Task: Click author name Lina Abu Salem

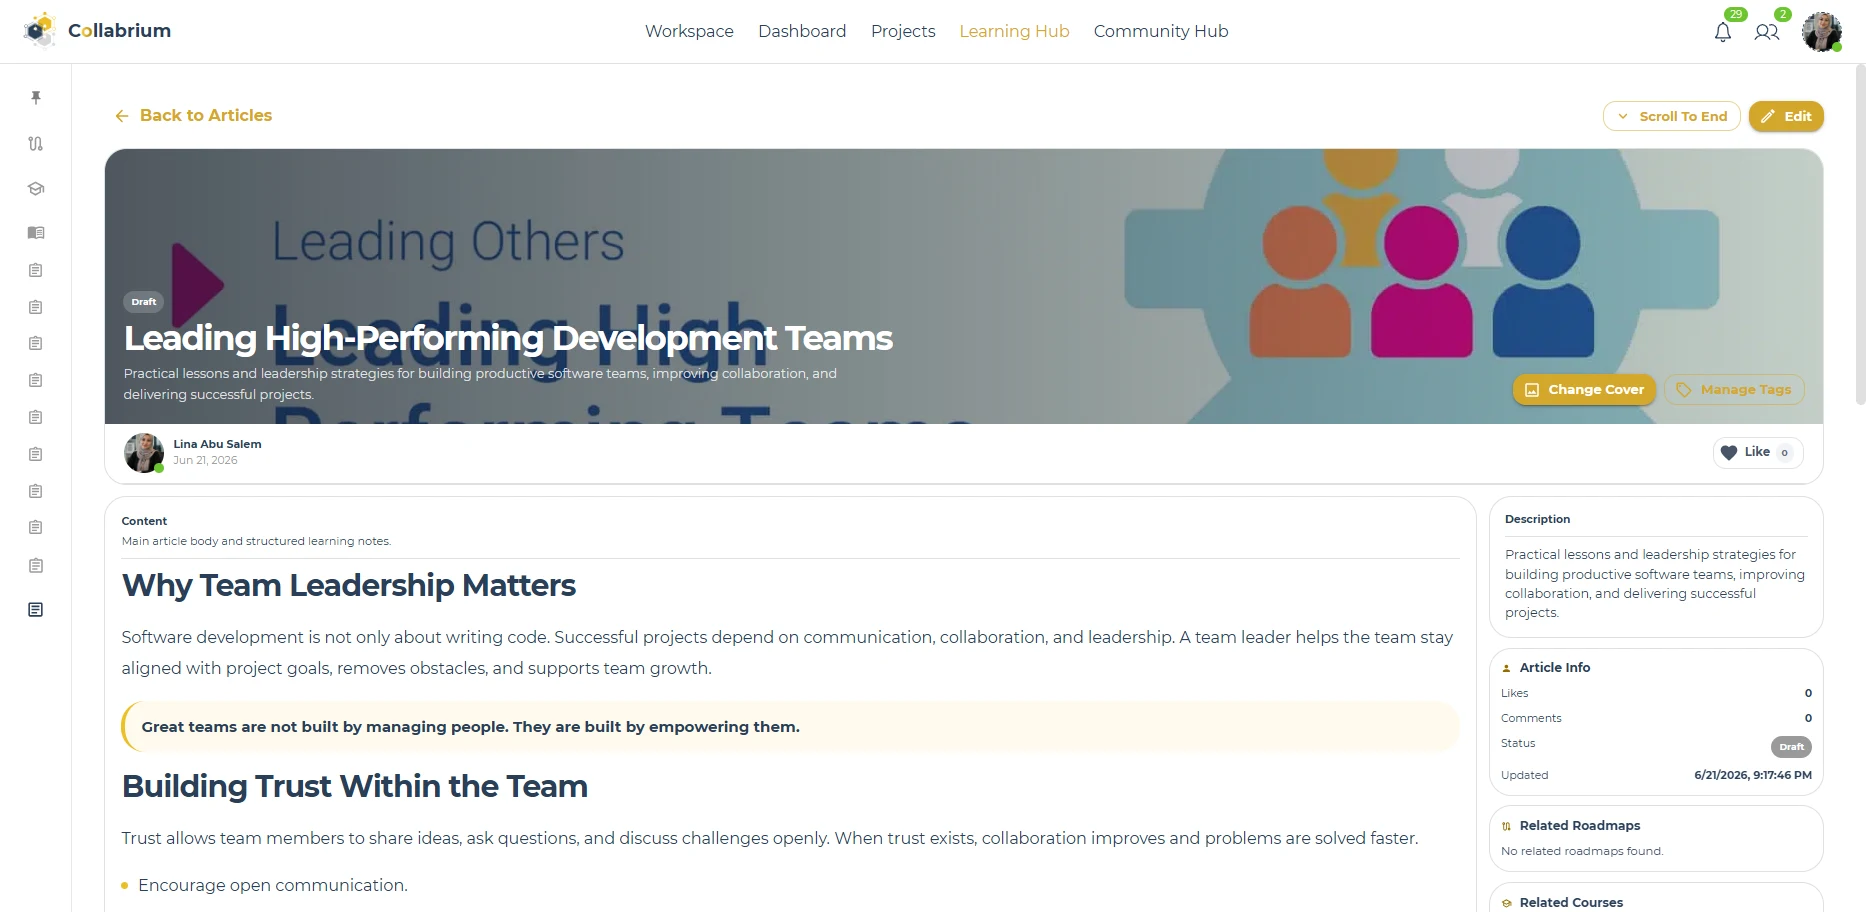Action: (x=217, y=444)
